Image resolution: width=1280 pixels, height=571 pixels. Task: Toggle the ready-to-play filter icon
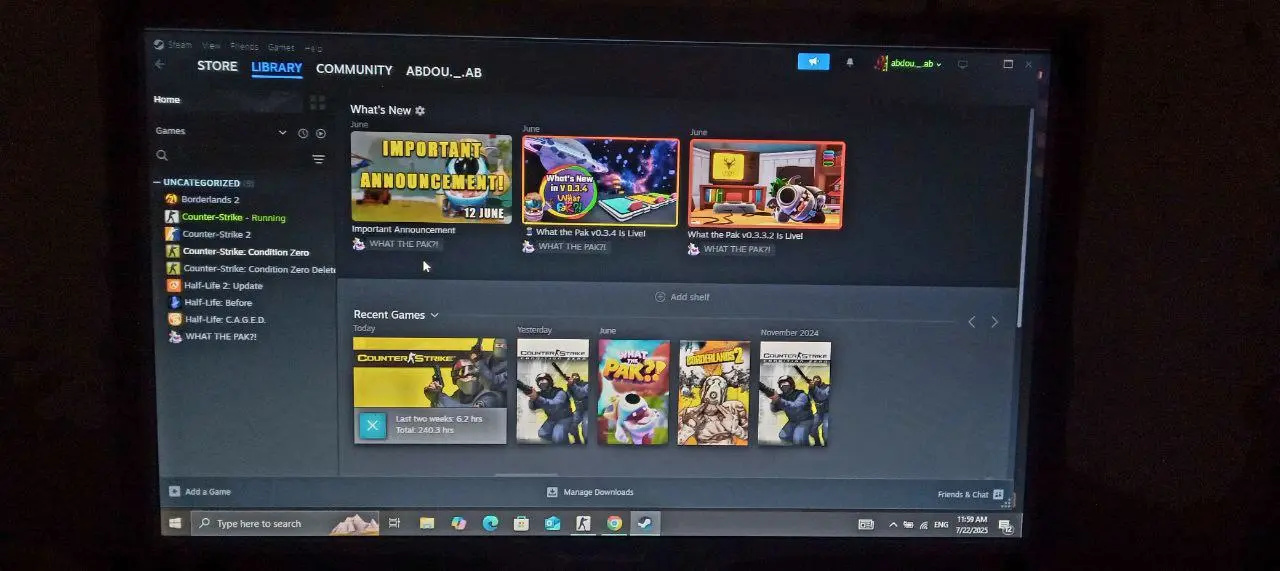coord(321,133)
